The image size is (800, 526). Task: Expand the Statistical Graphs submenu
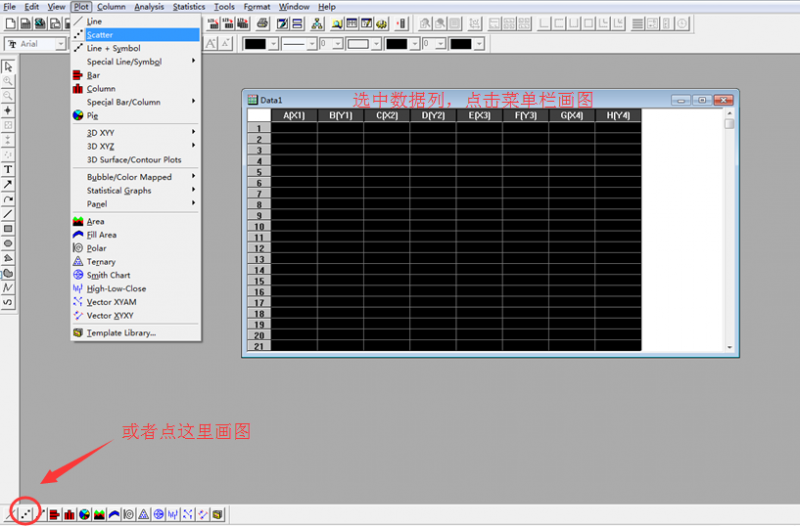(x=135, y=190)
